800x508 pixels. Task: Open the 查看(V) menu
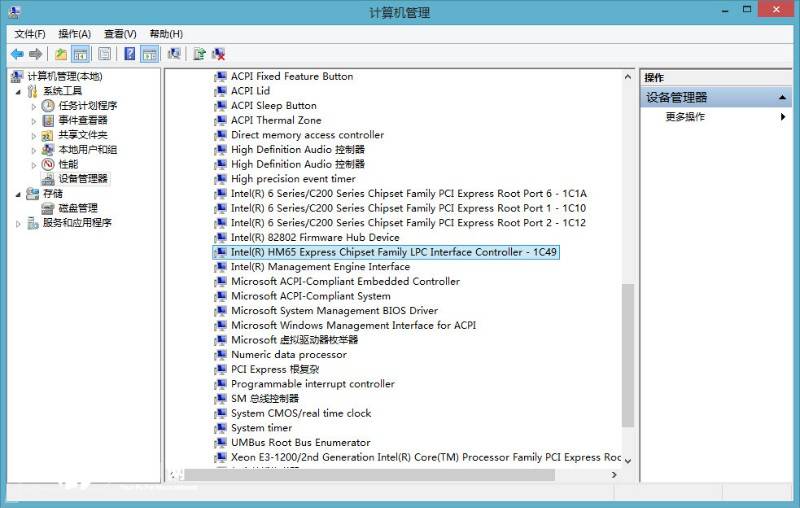[x=120, y=34]
